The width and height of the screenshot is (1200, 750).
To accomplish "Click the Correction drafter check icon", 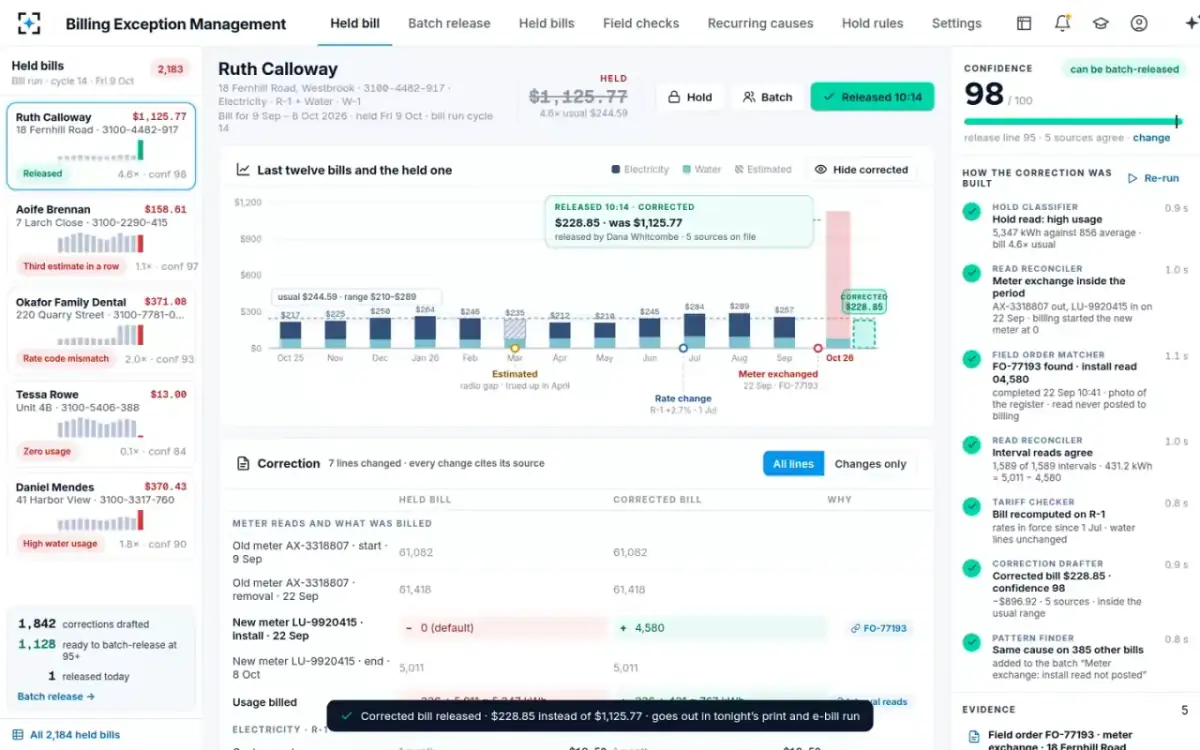I will (x=971, y=568).
